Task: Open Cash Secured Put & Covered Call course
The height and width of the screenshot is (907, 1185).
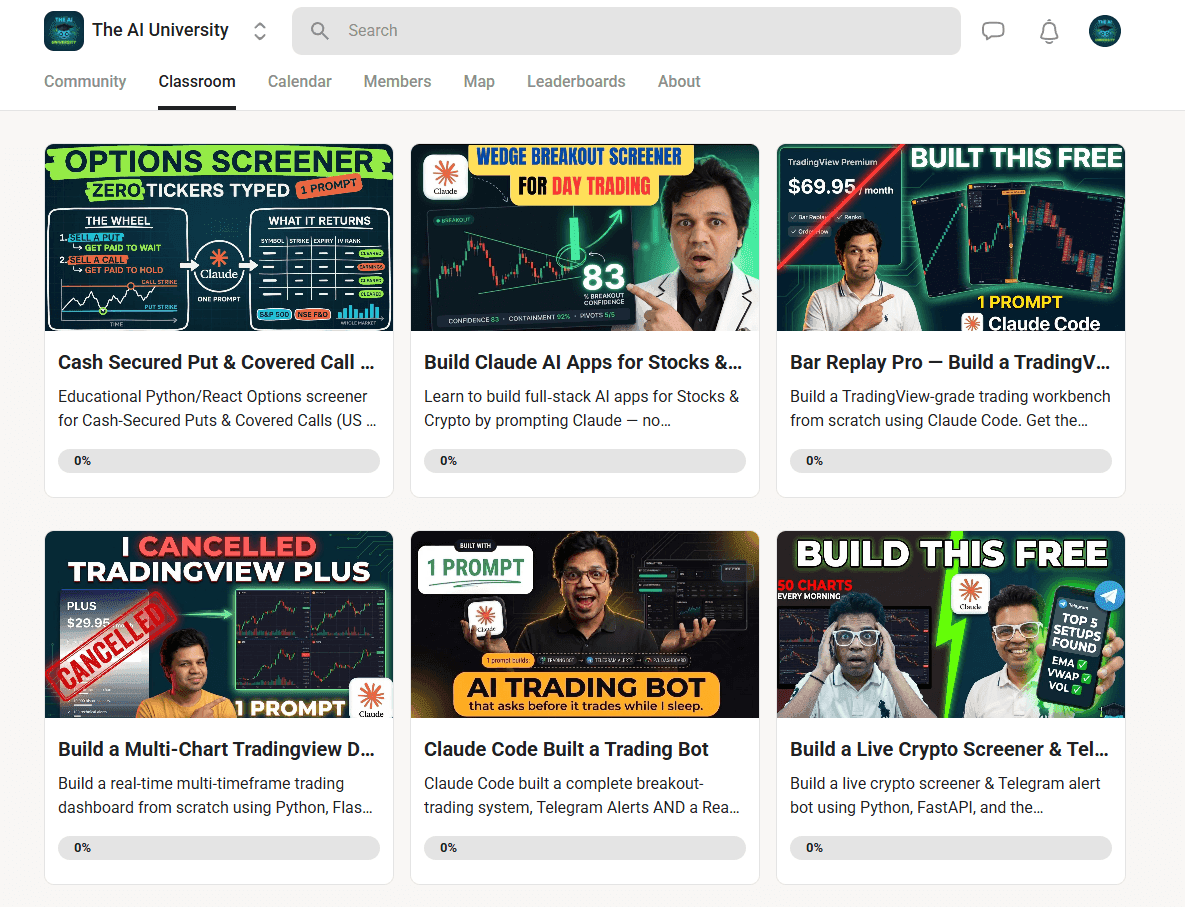Action: point(216,363)
